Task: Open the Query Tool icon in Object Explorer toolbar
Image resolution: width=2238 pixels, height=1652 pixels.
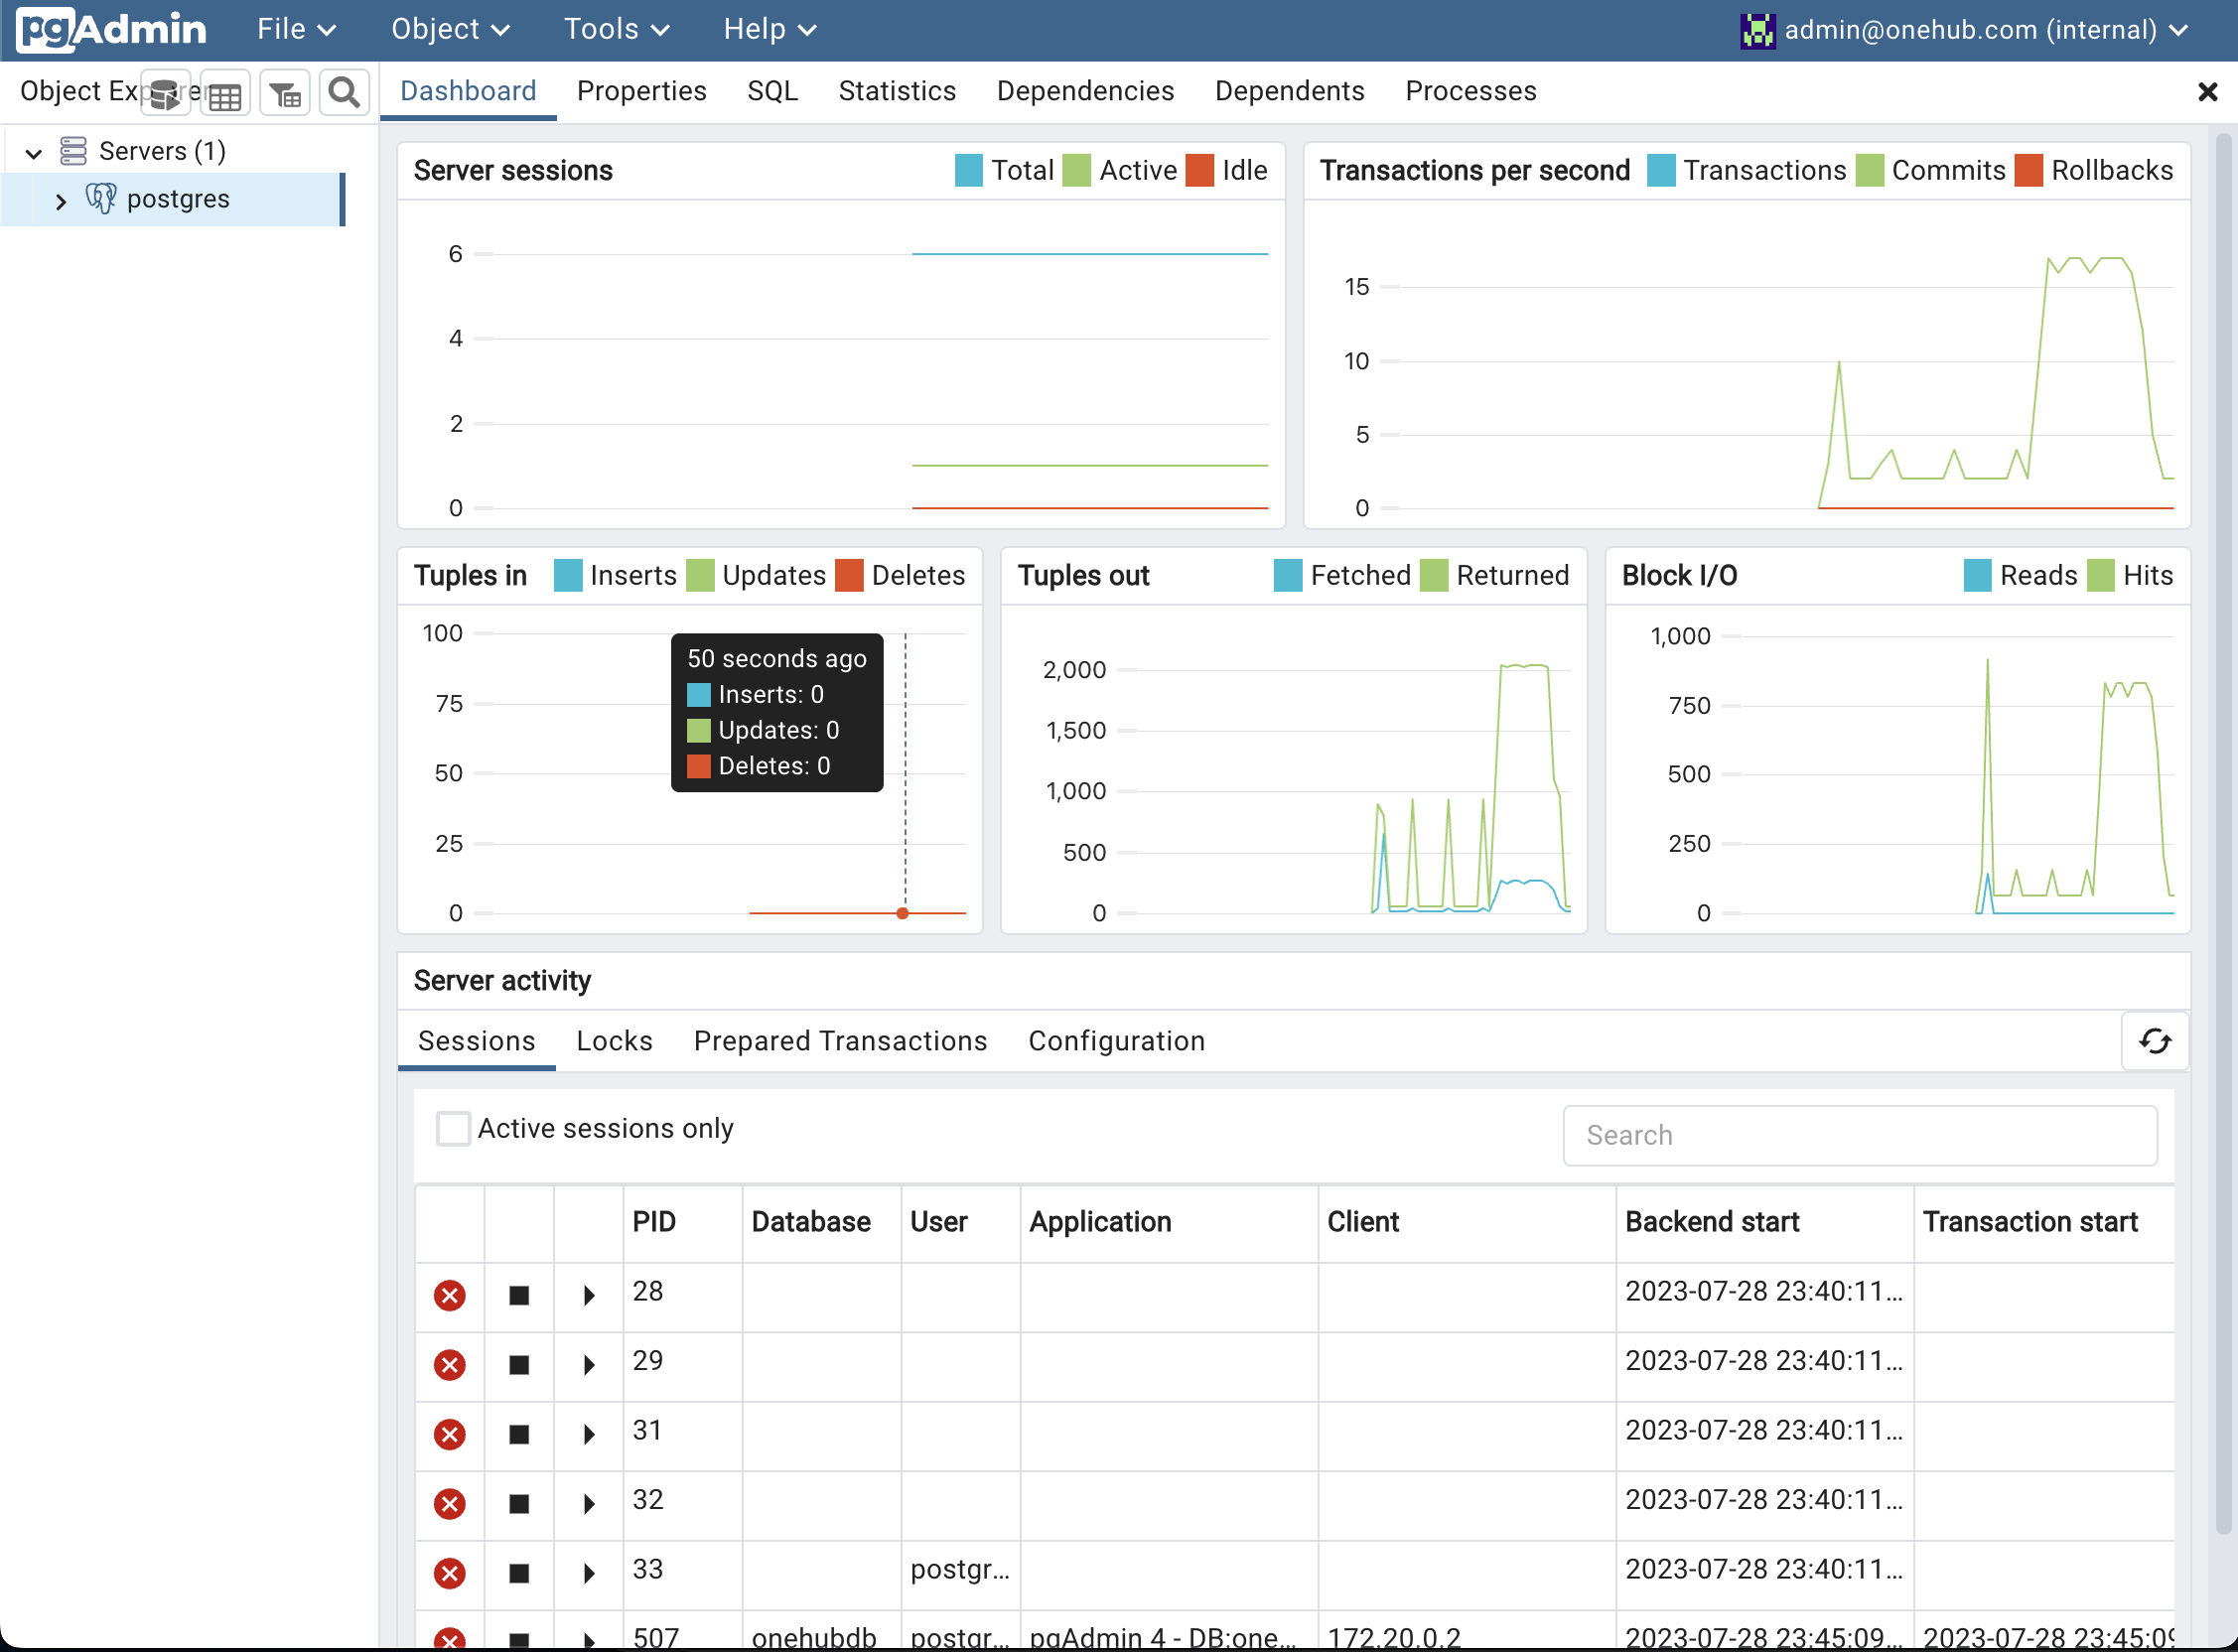Action: point(165,94)
